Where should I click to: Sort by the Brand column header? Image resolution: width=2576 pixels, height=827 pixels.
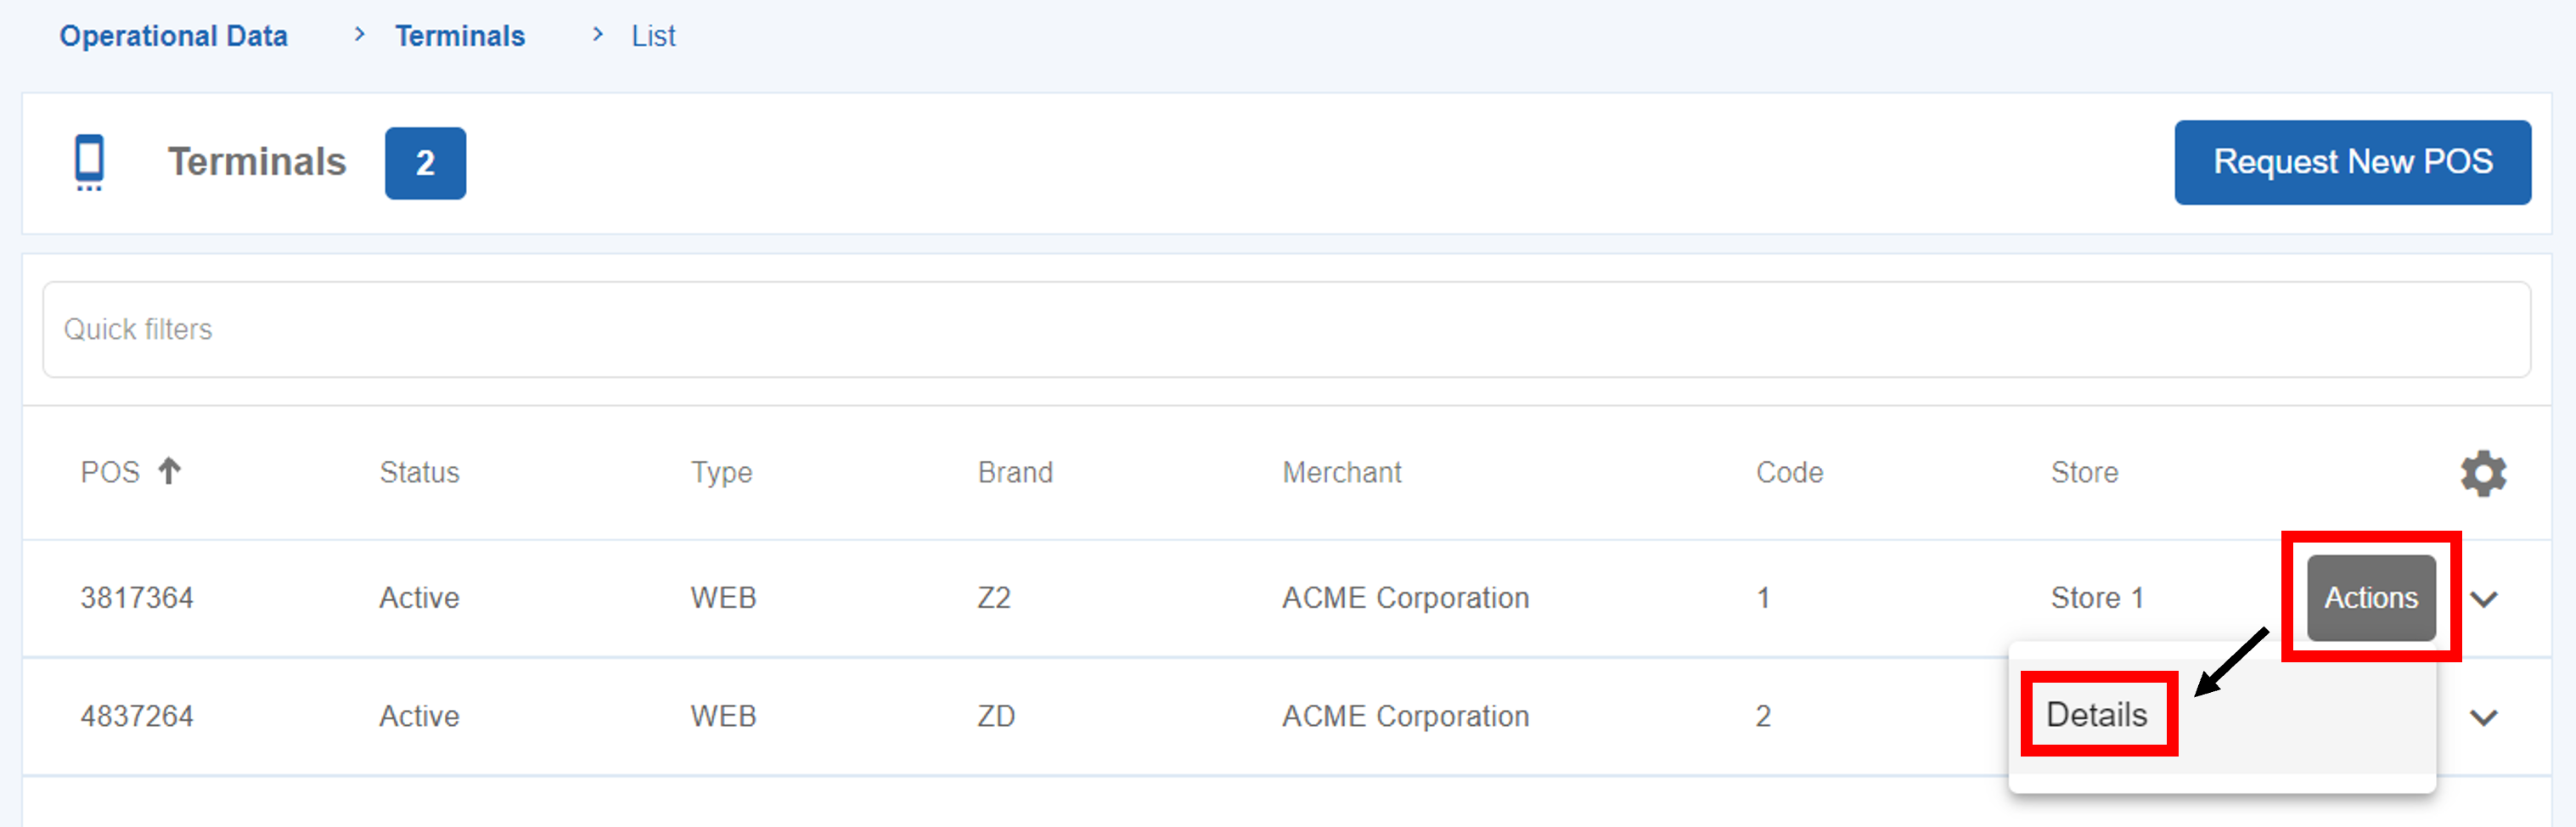point(1015,472)
